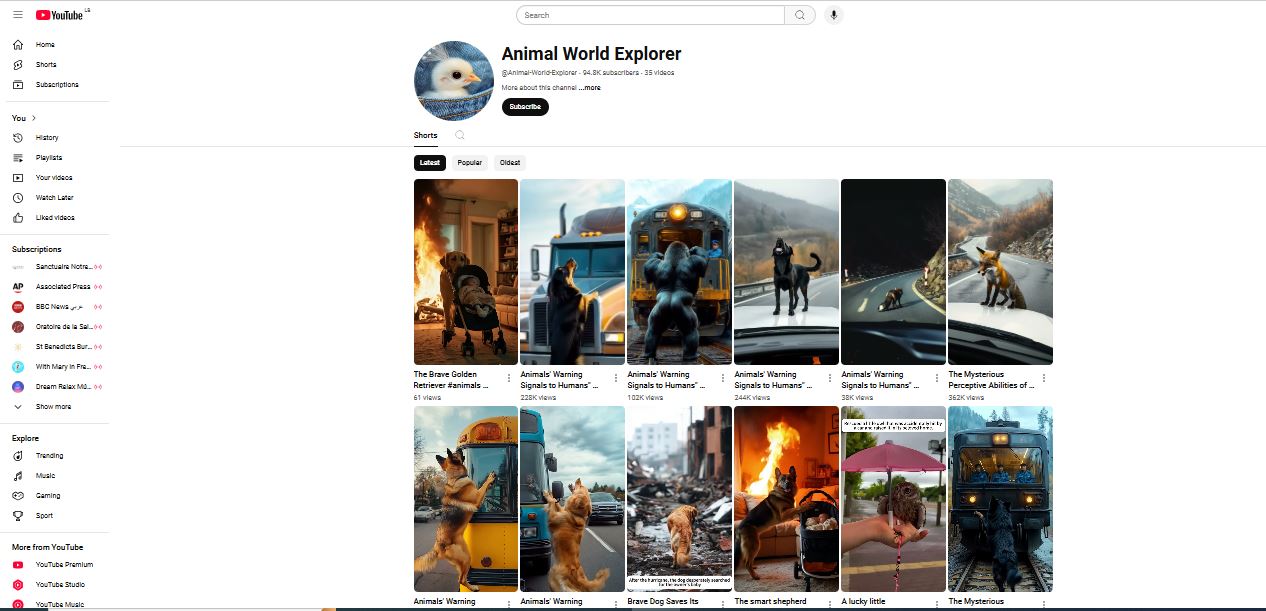
Task: Search within channel magnifier icon
Action: [460, 135]
